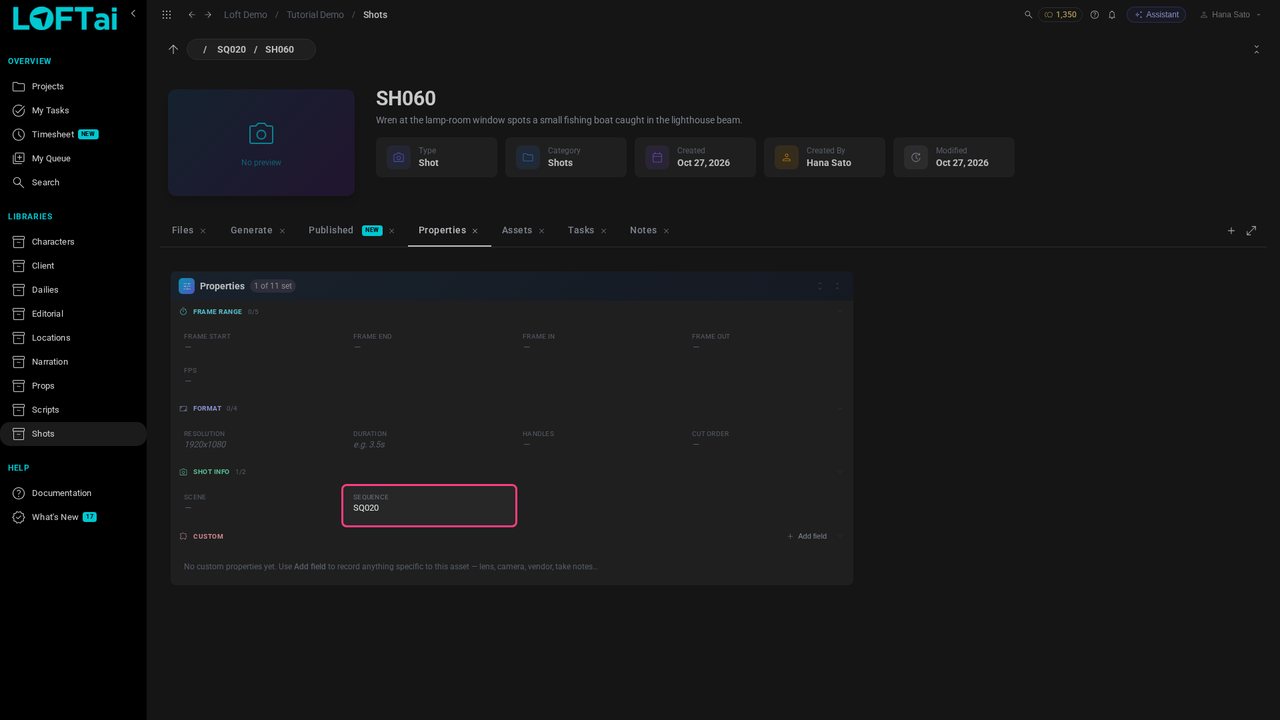Open My Tasks in the sidebar
The height and width of the screenshot is (720, 1280).
(x=73, y=111)
